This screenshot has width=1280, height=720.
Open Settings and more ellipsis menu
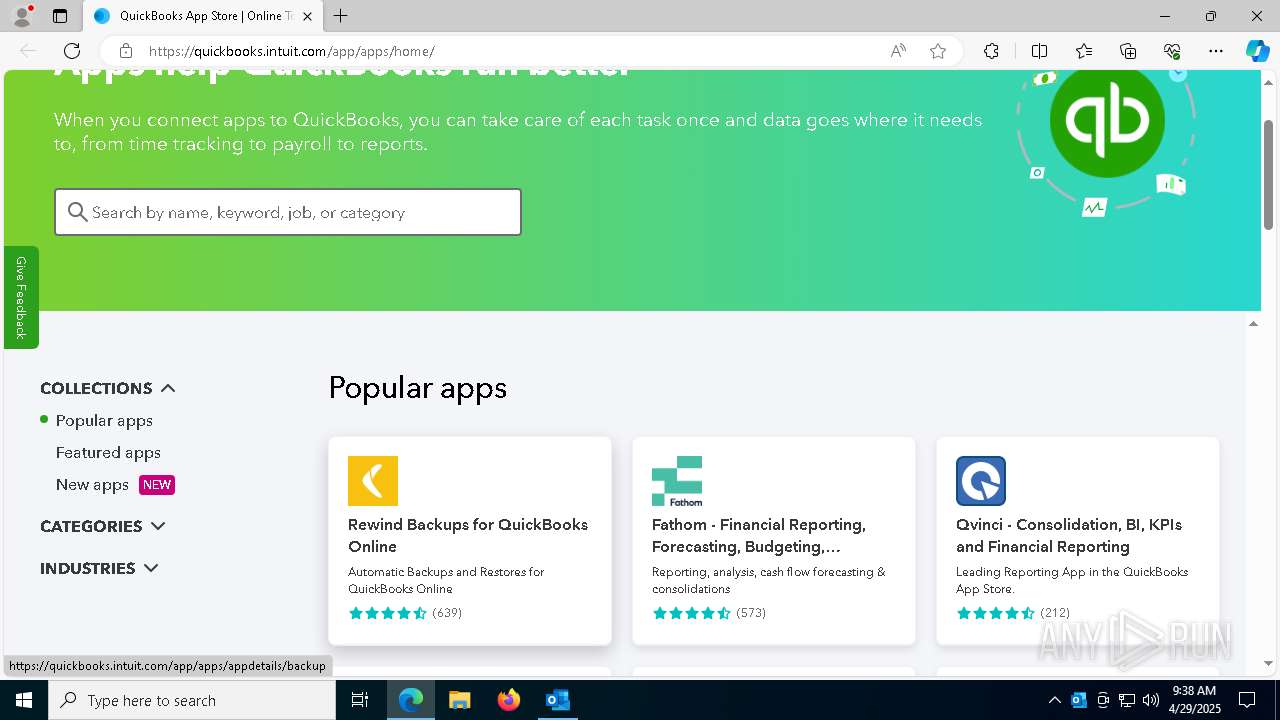[1216, 51]
